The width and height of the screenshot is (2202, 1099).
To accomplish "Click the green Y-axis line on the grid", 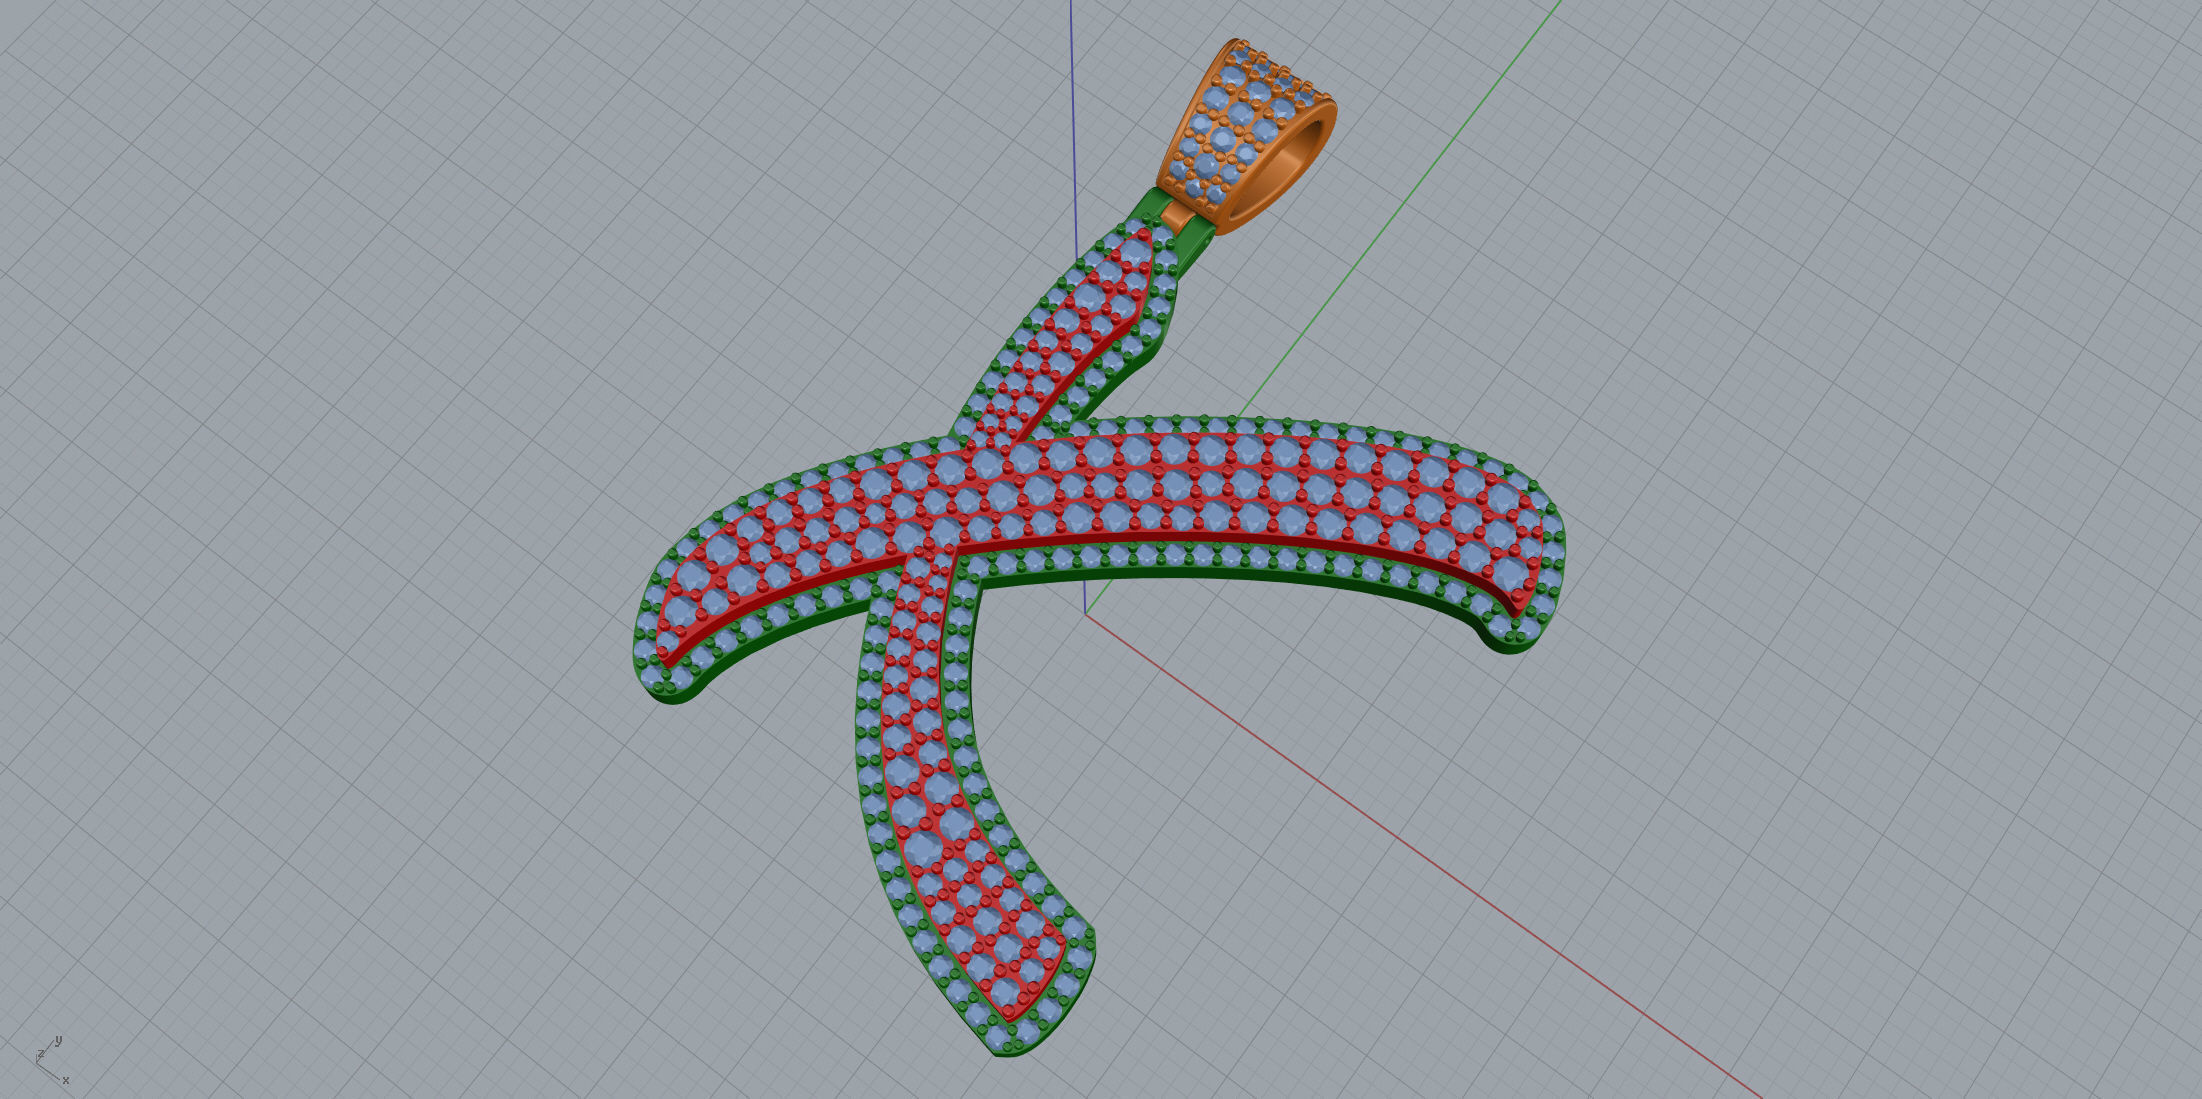I will point(1400,208).
